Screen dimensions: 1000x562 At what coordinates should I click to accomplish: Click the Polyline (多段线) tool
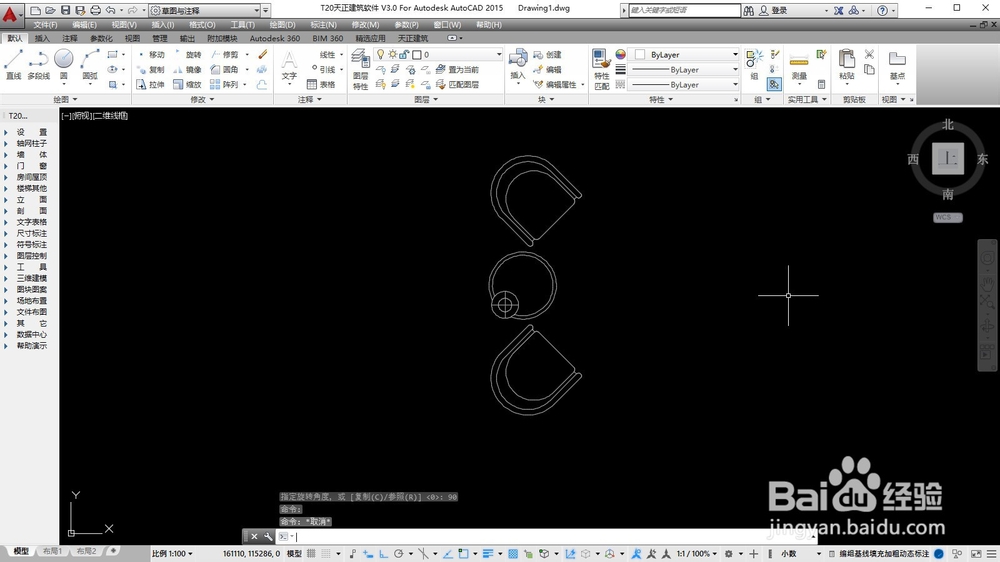(38, 64)
